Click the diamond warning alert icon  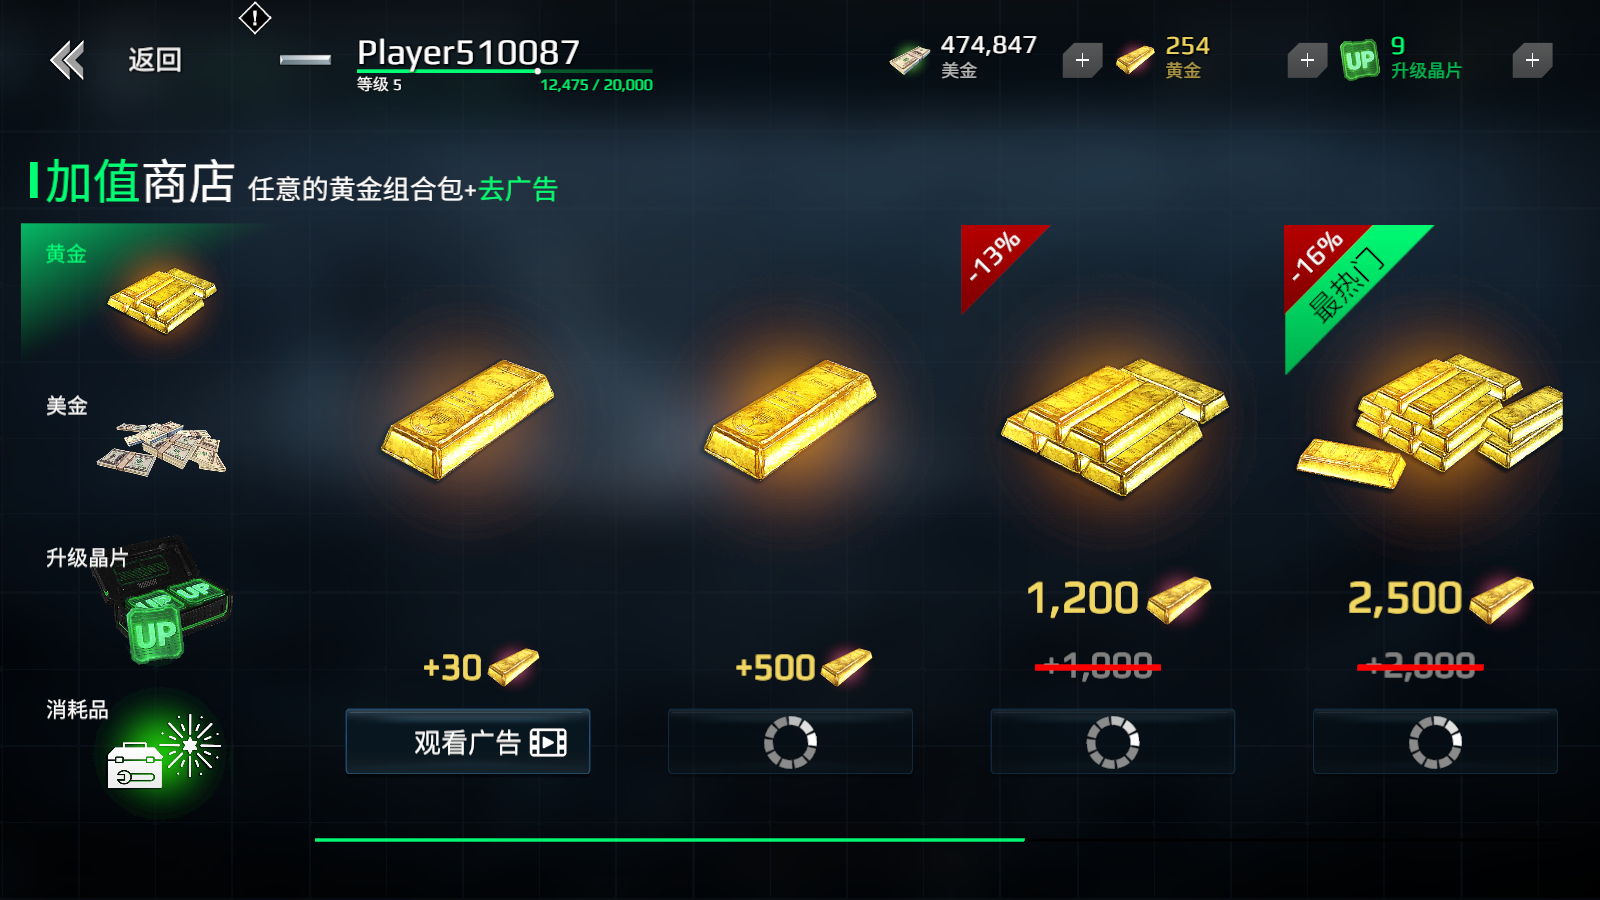click(255, 17)
